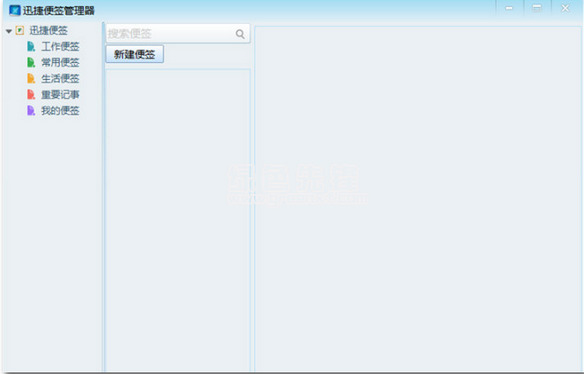Viewport: 584px width, 374px height.
Task: Collapse the 迅捷便签 tree arrow
Action: point(9,31)
